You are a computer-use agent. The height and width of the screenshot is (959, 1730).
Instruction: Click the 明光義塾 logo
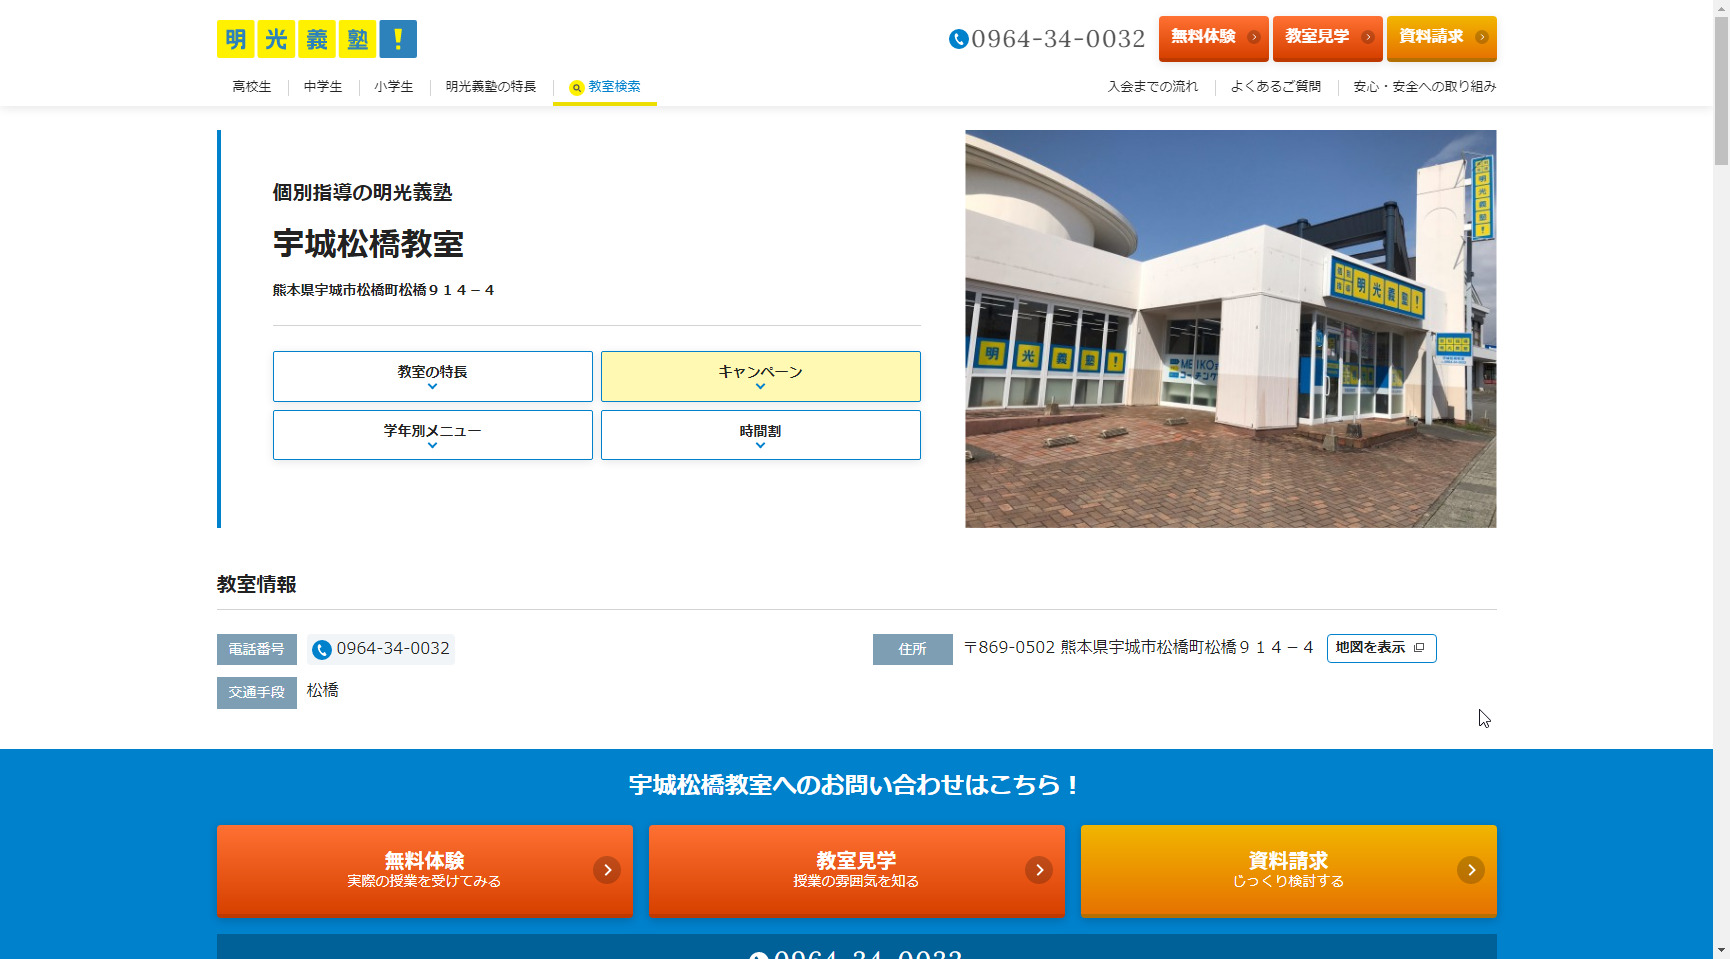click(x=317, y=39)
